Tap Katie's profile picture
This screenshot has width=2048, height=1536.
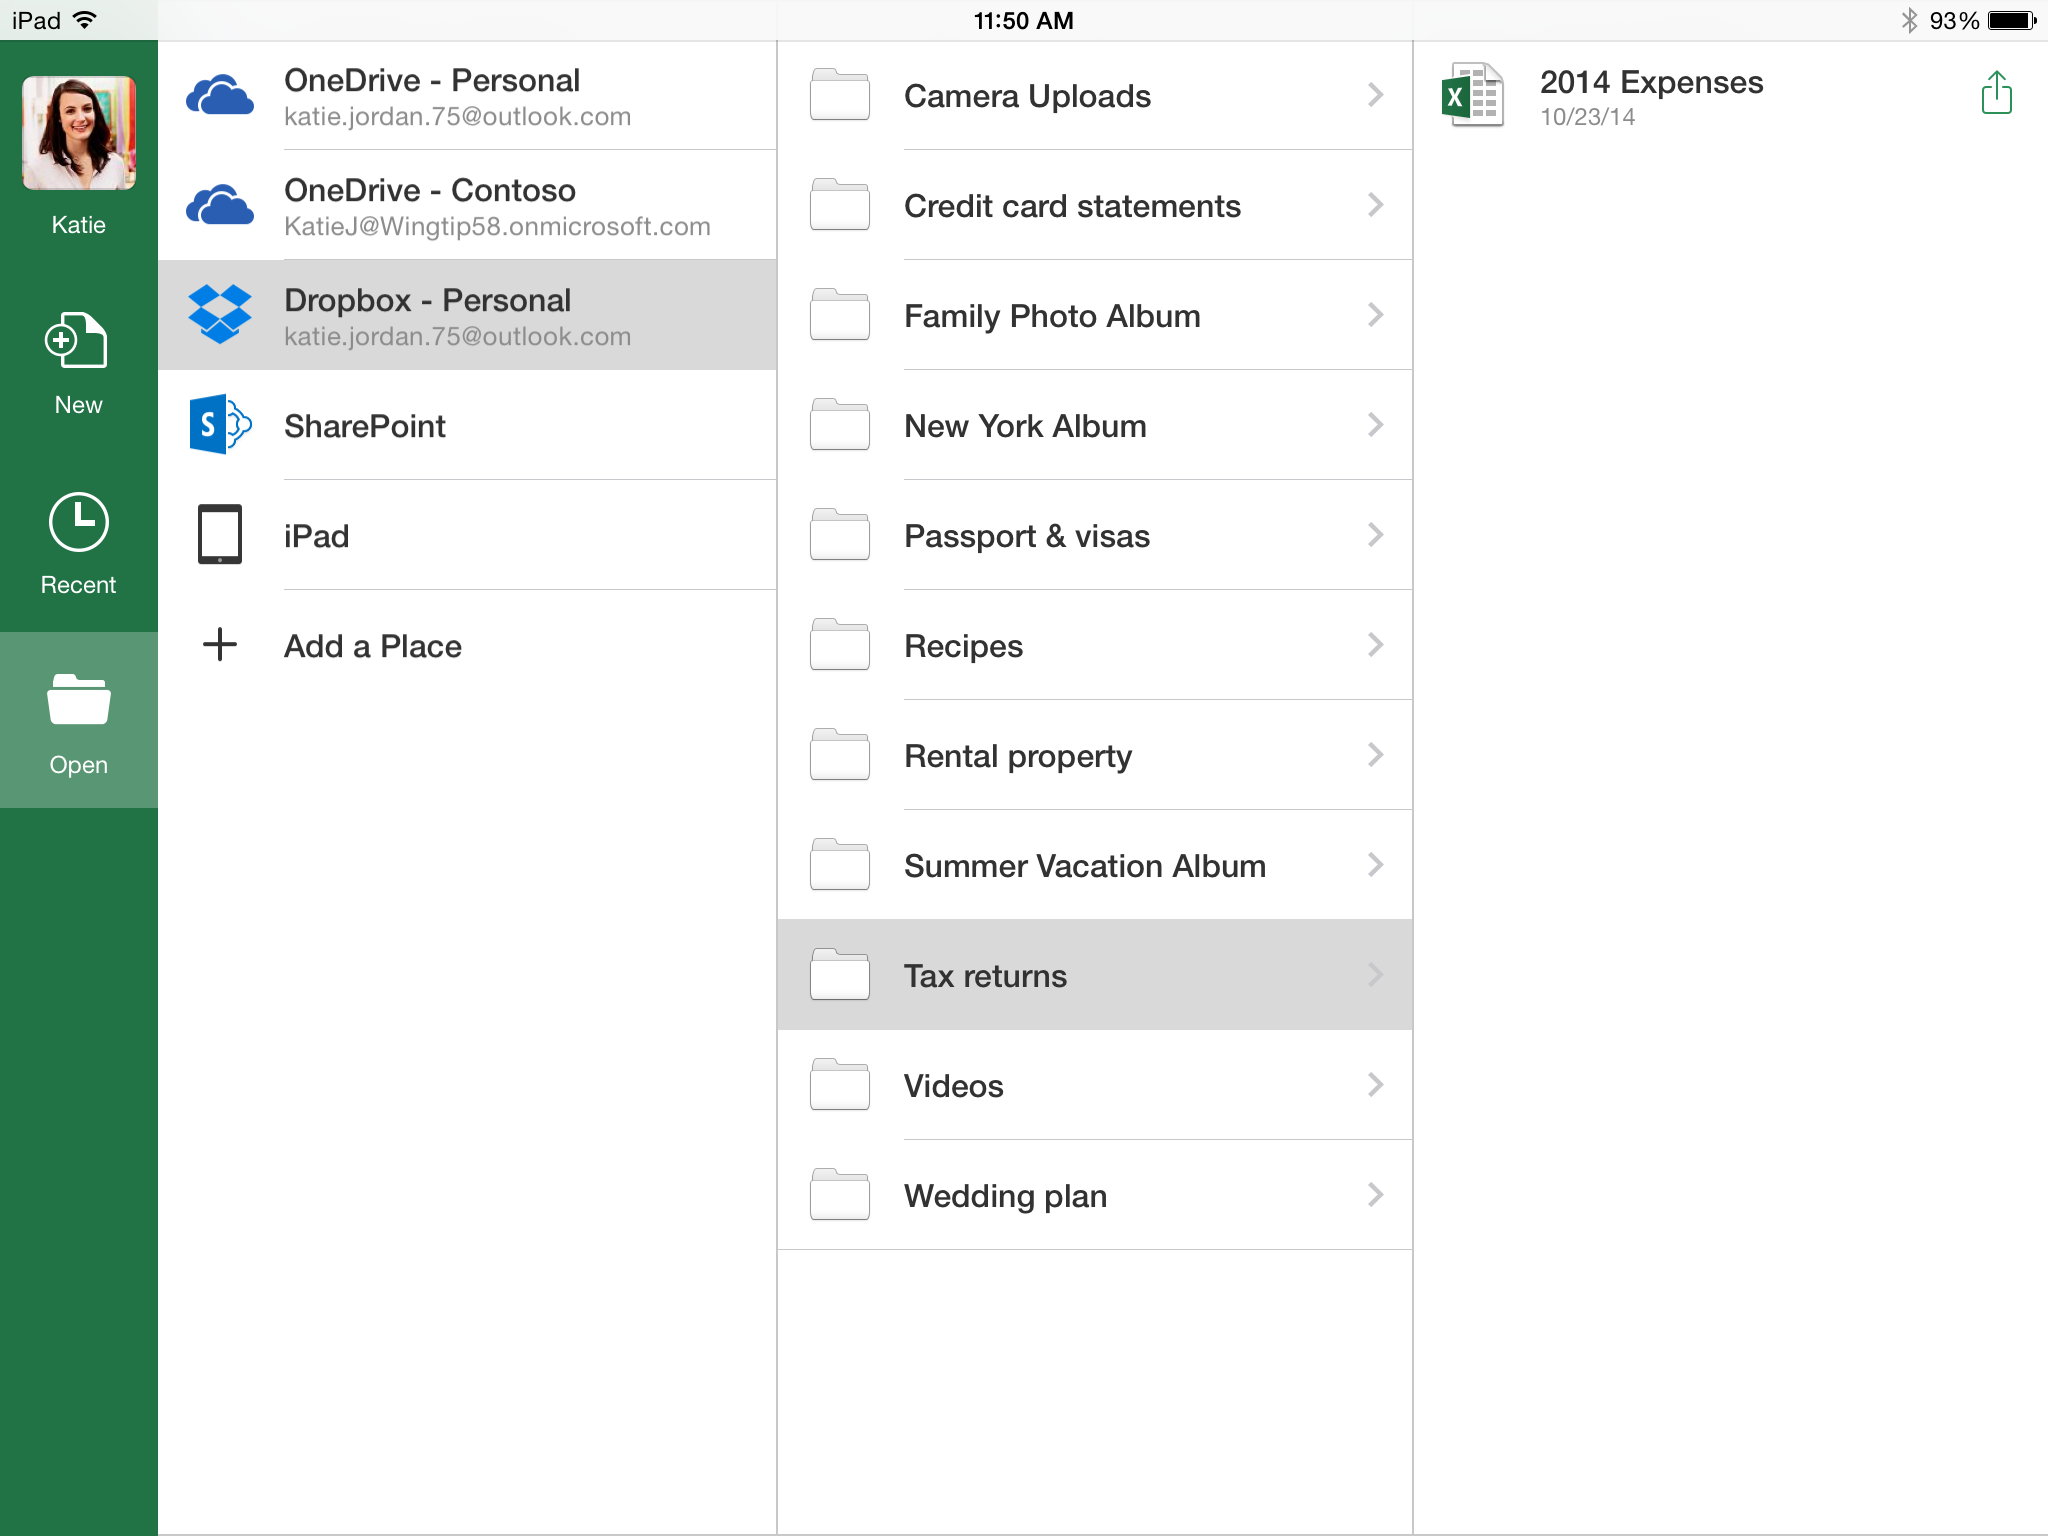(x=78, y=133)
